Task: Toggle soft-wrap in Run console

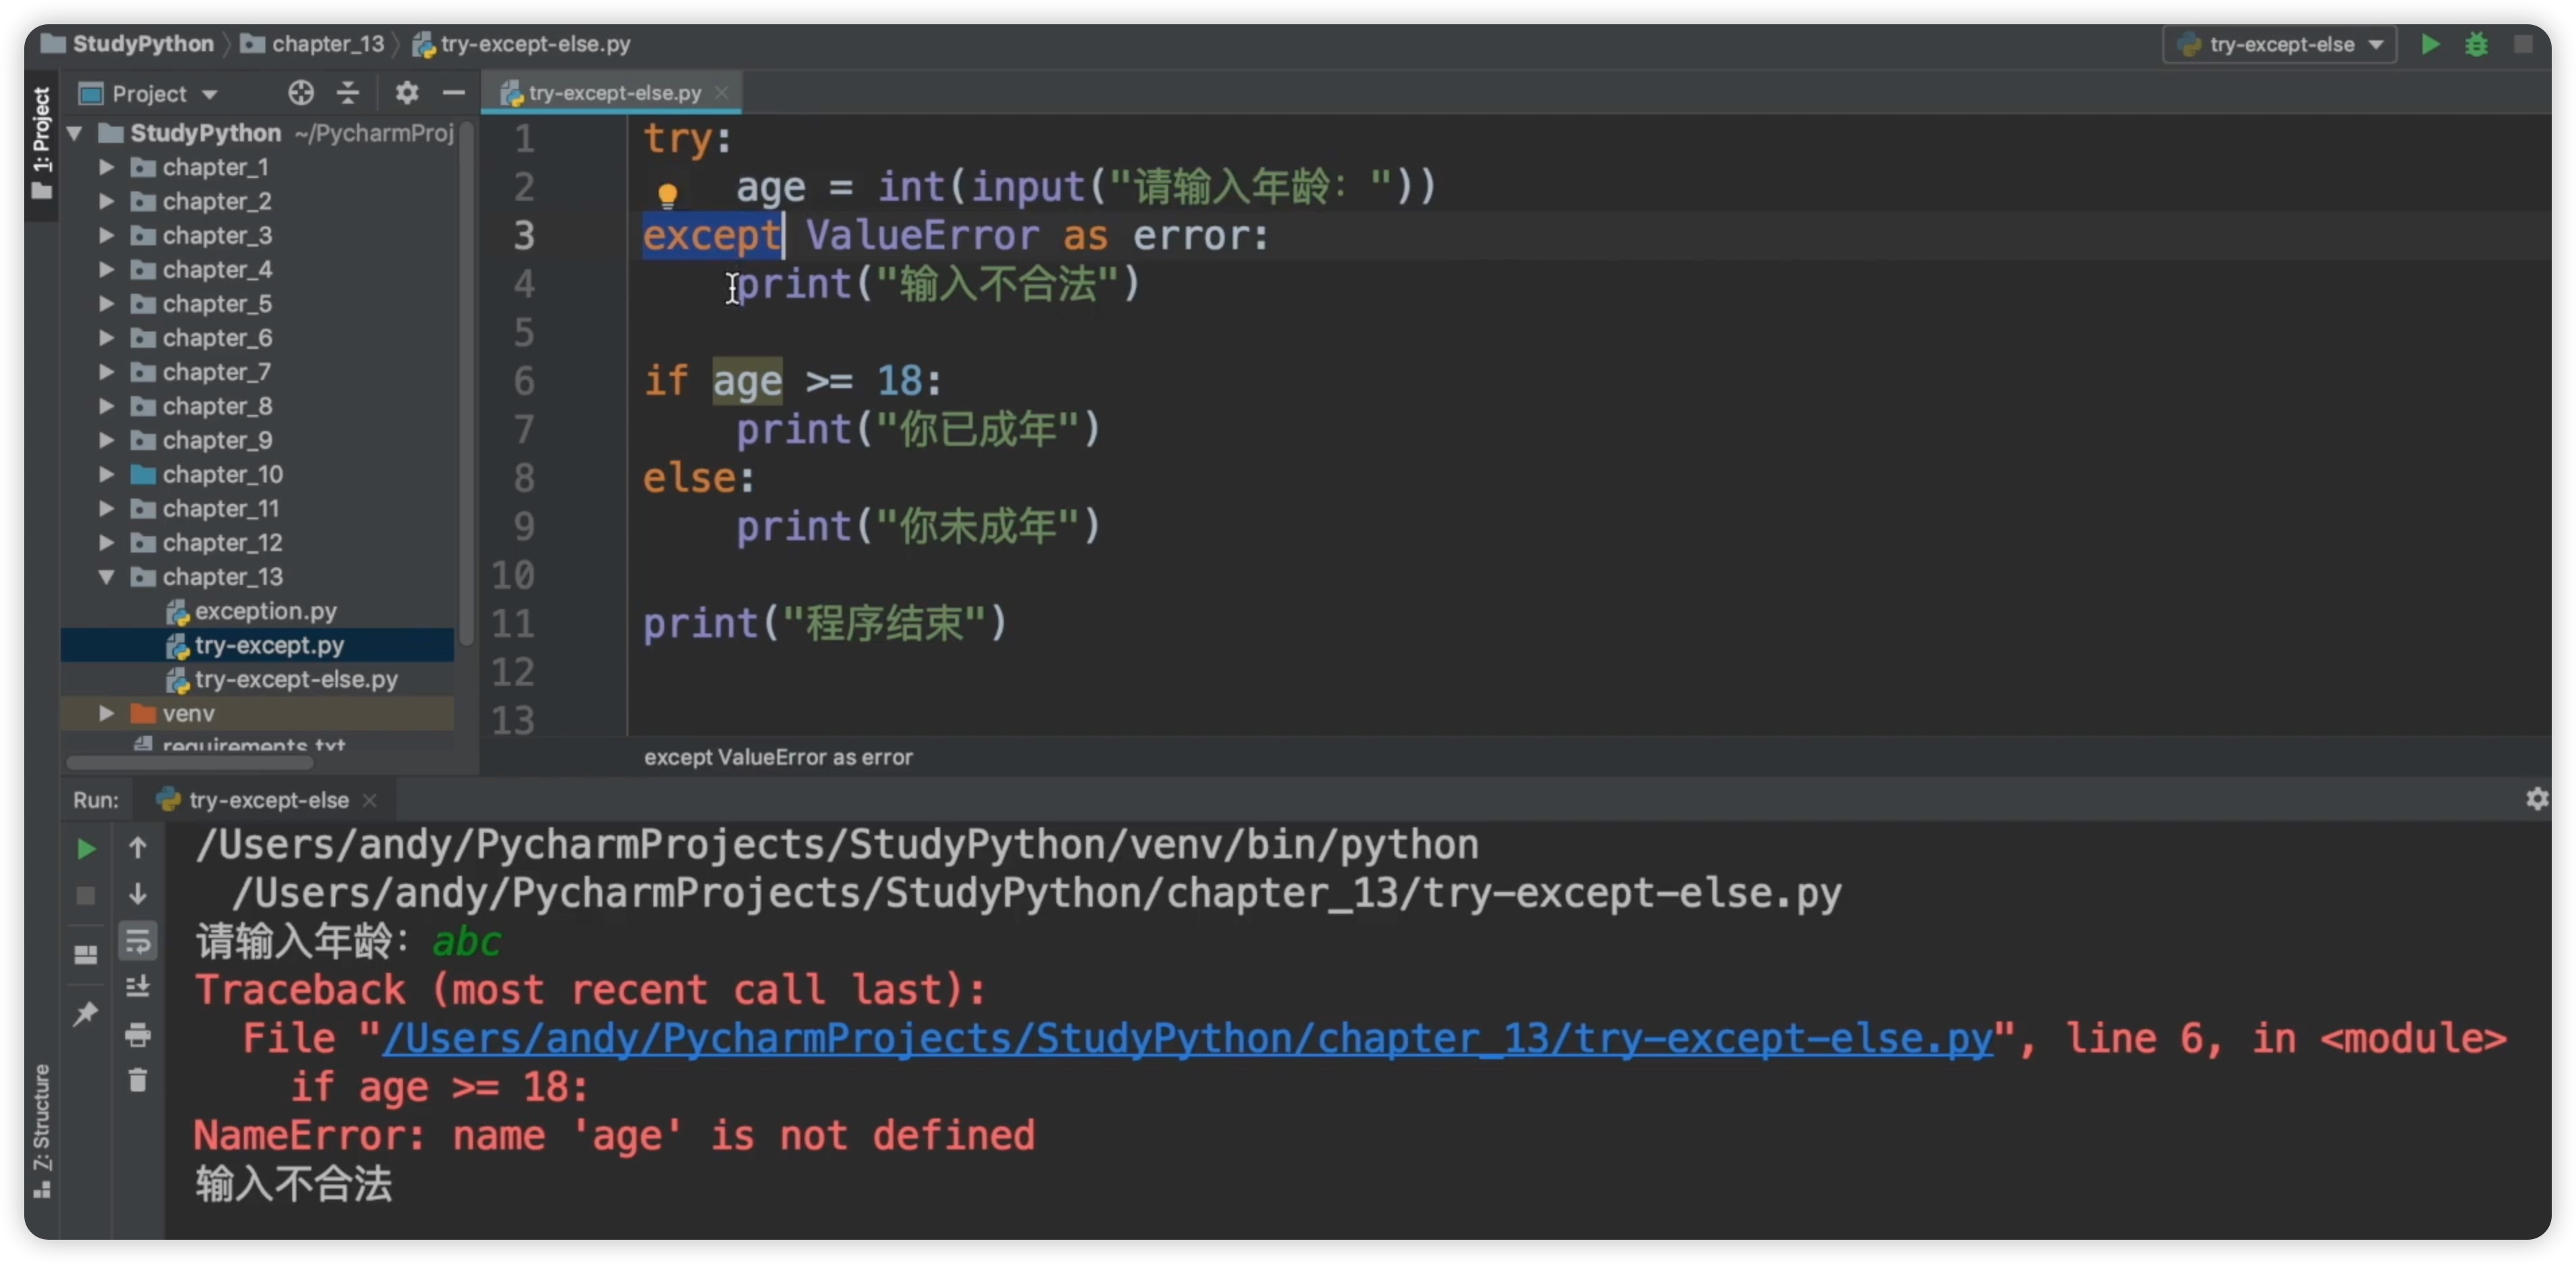Action: [138, 940]
